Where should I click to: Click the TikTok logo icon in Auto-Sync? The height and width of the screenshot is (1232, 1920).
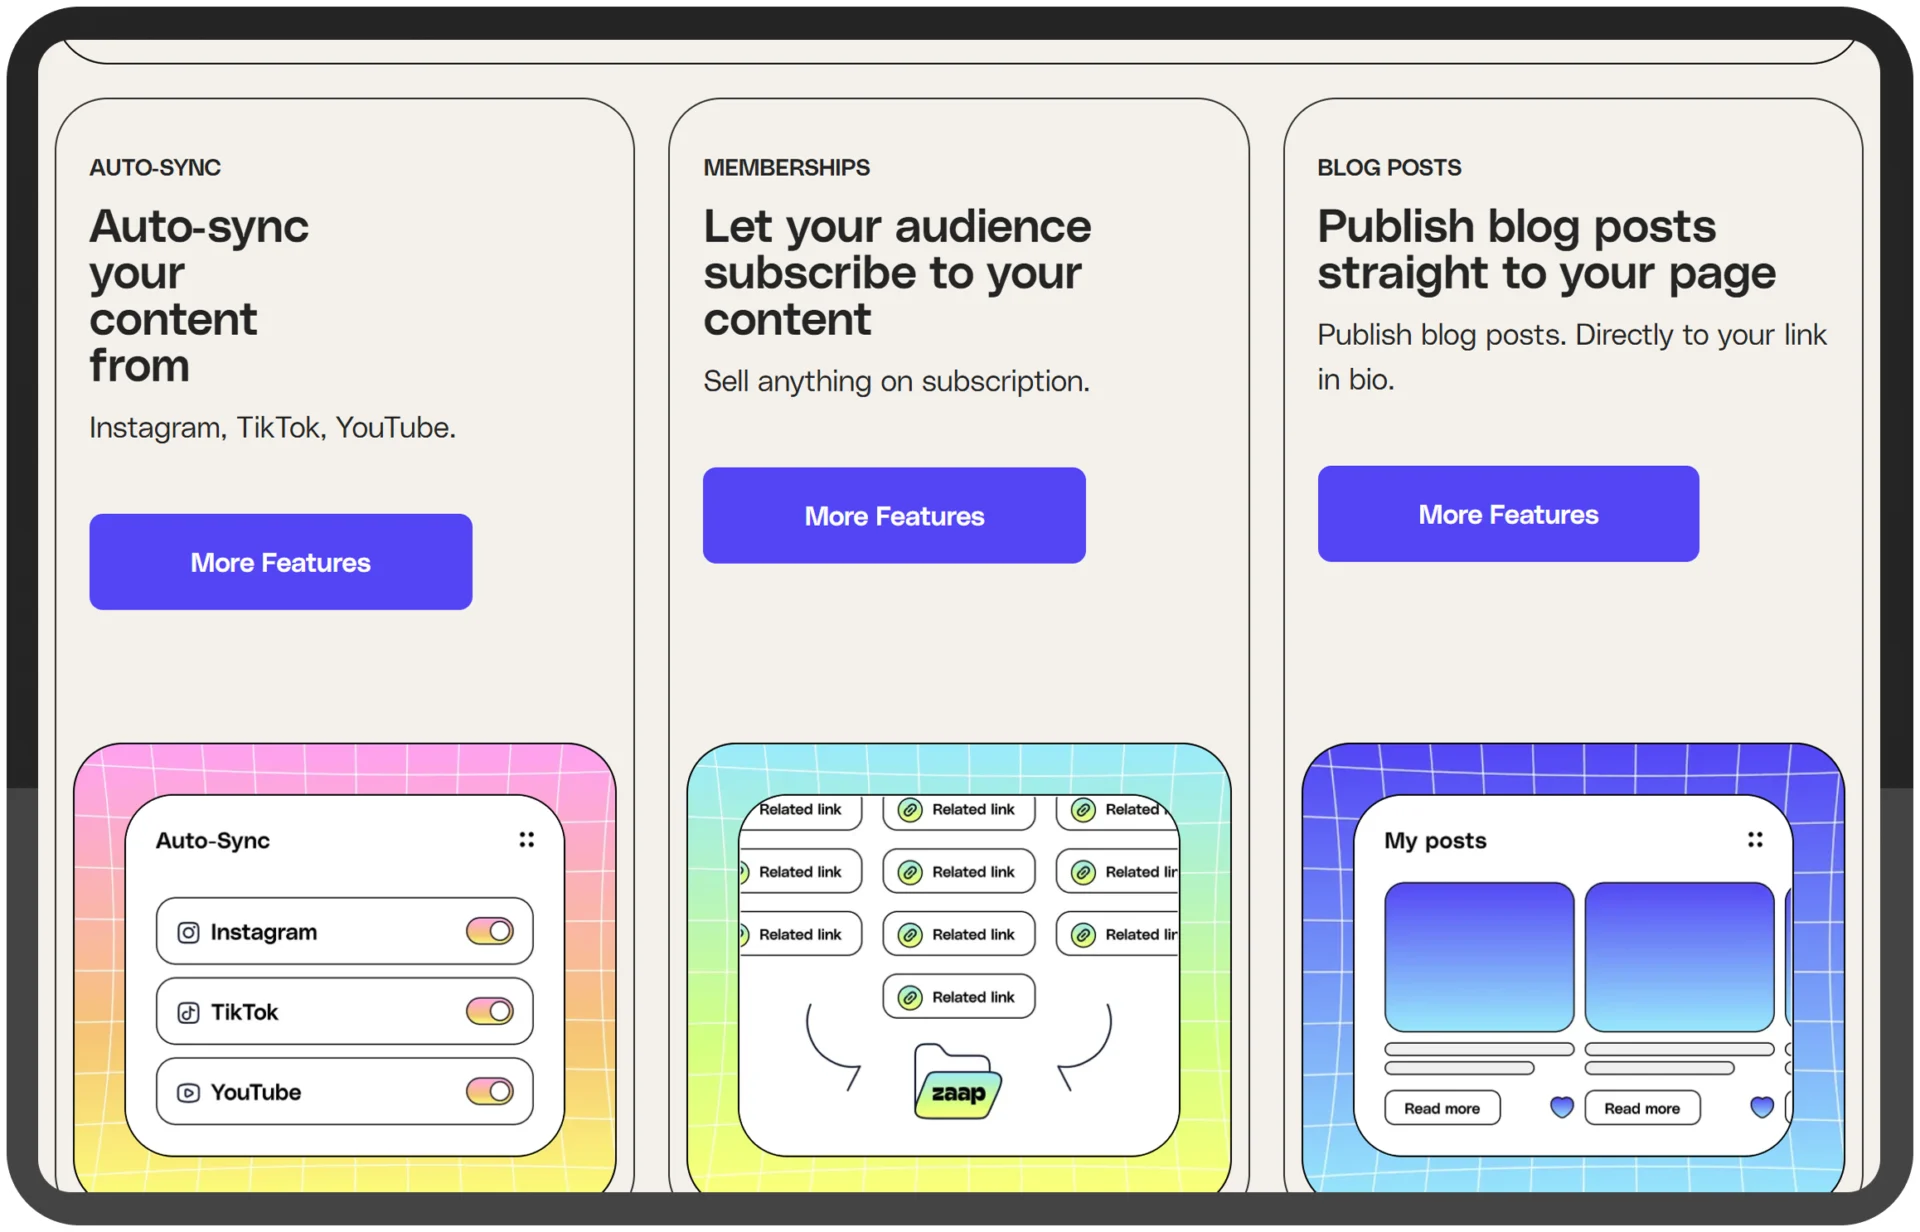tap(188, 1012)
